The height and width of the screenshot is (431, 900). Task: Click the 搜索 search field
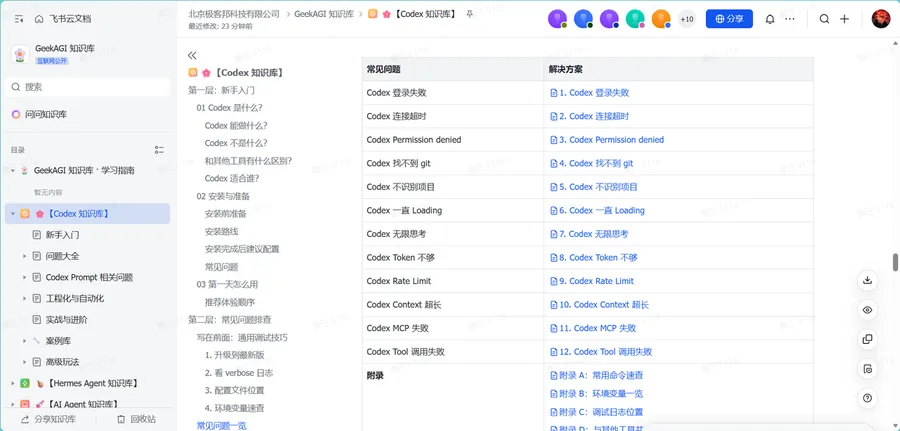(x=88, y=87)
